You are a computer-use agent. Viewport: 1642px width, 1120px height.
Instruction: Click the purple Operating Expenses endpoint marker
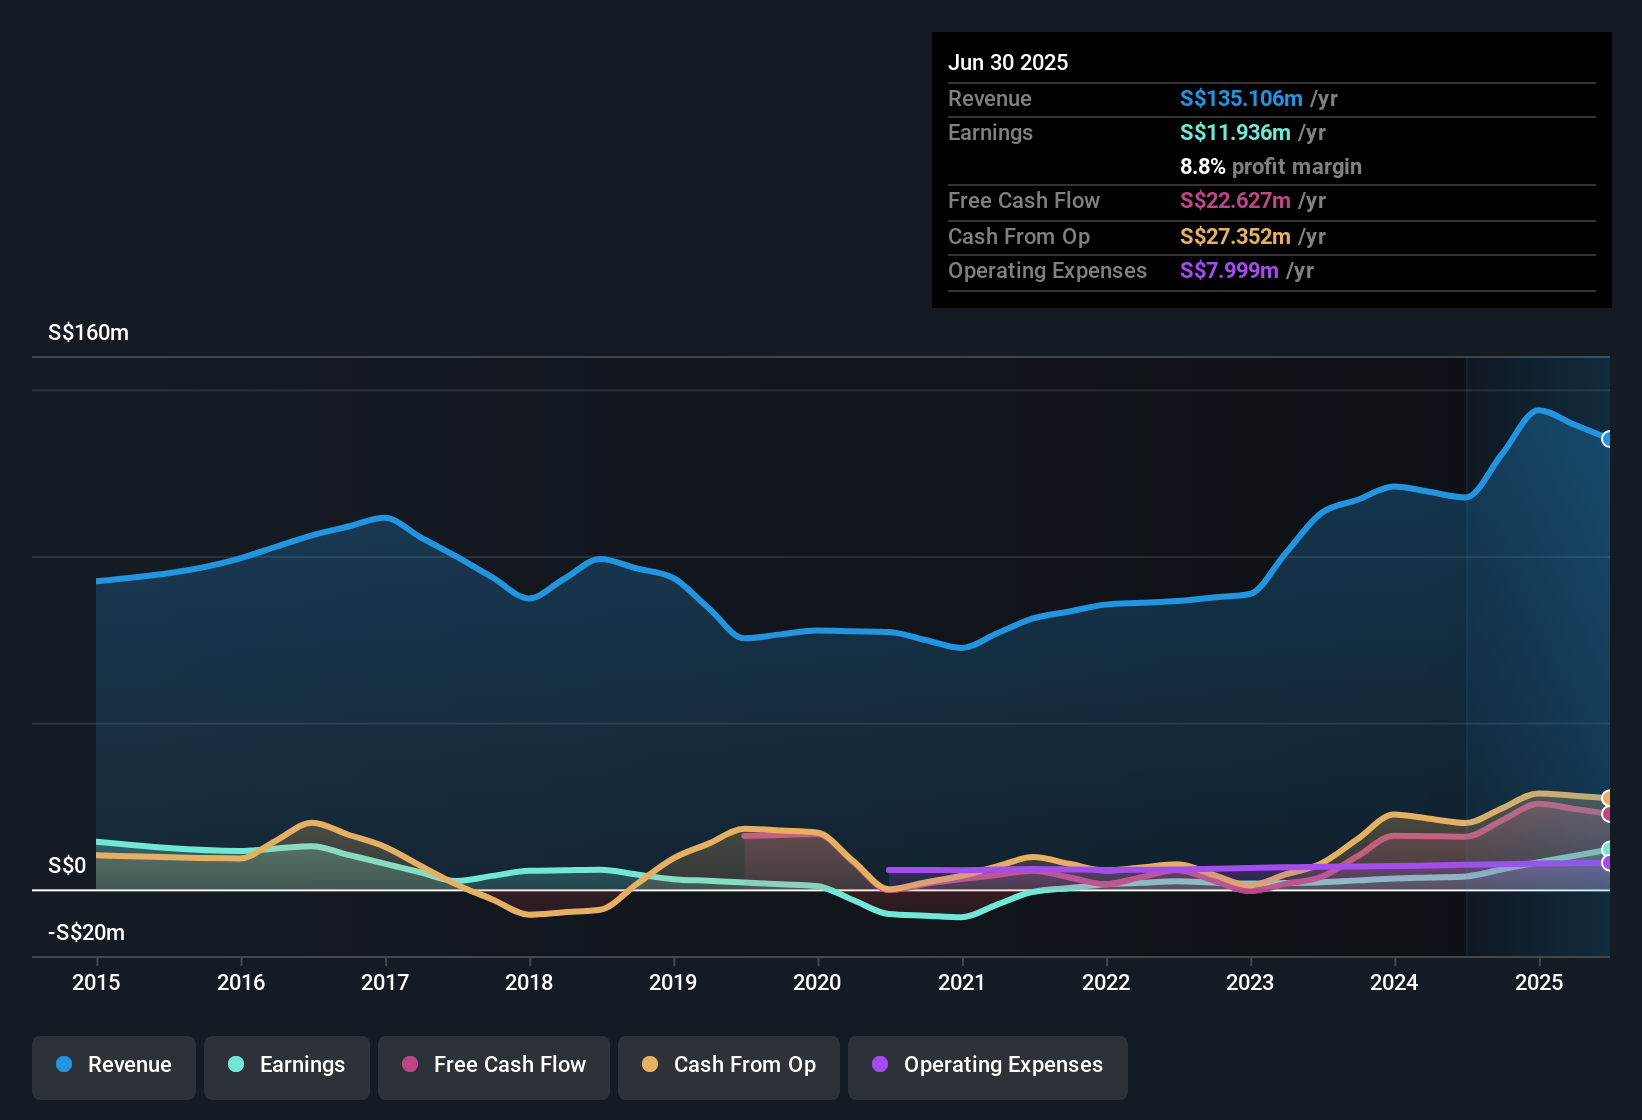pyautogui.click(x=1608, y=863)
